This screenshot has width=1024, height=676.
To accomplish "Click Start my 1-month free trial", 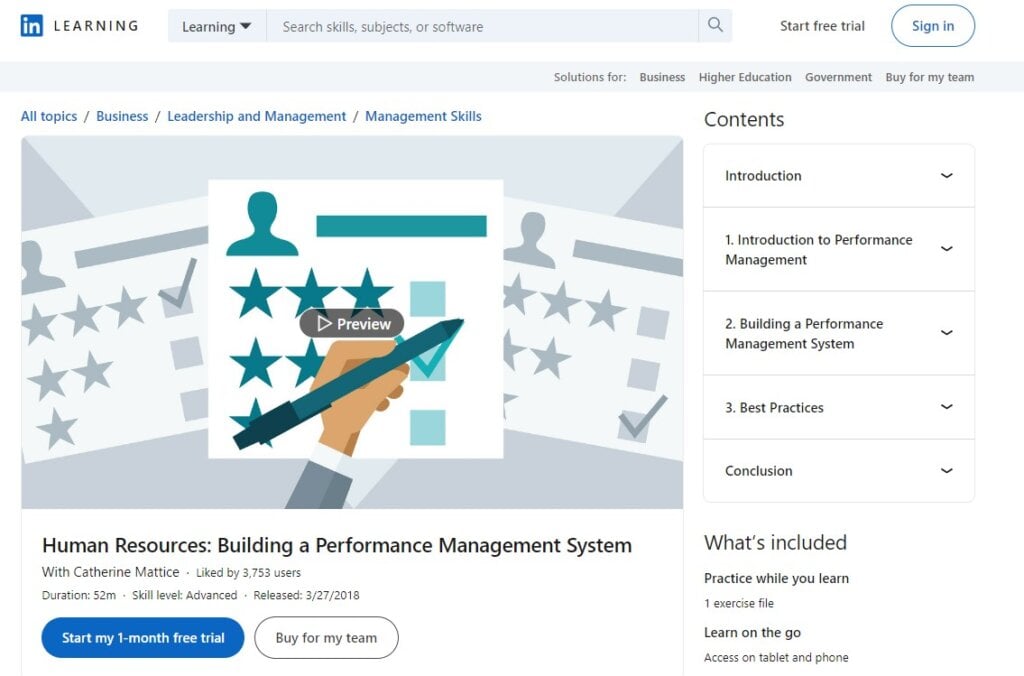I will [x=143, y=637].
